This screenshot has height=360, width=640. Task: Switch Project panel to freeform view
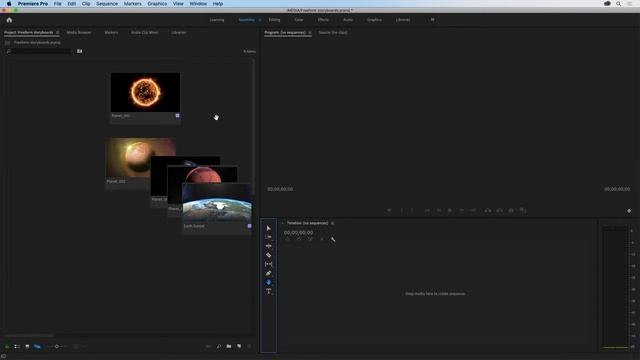click(37, 346)
